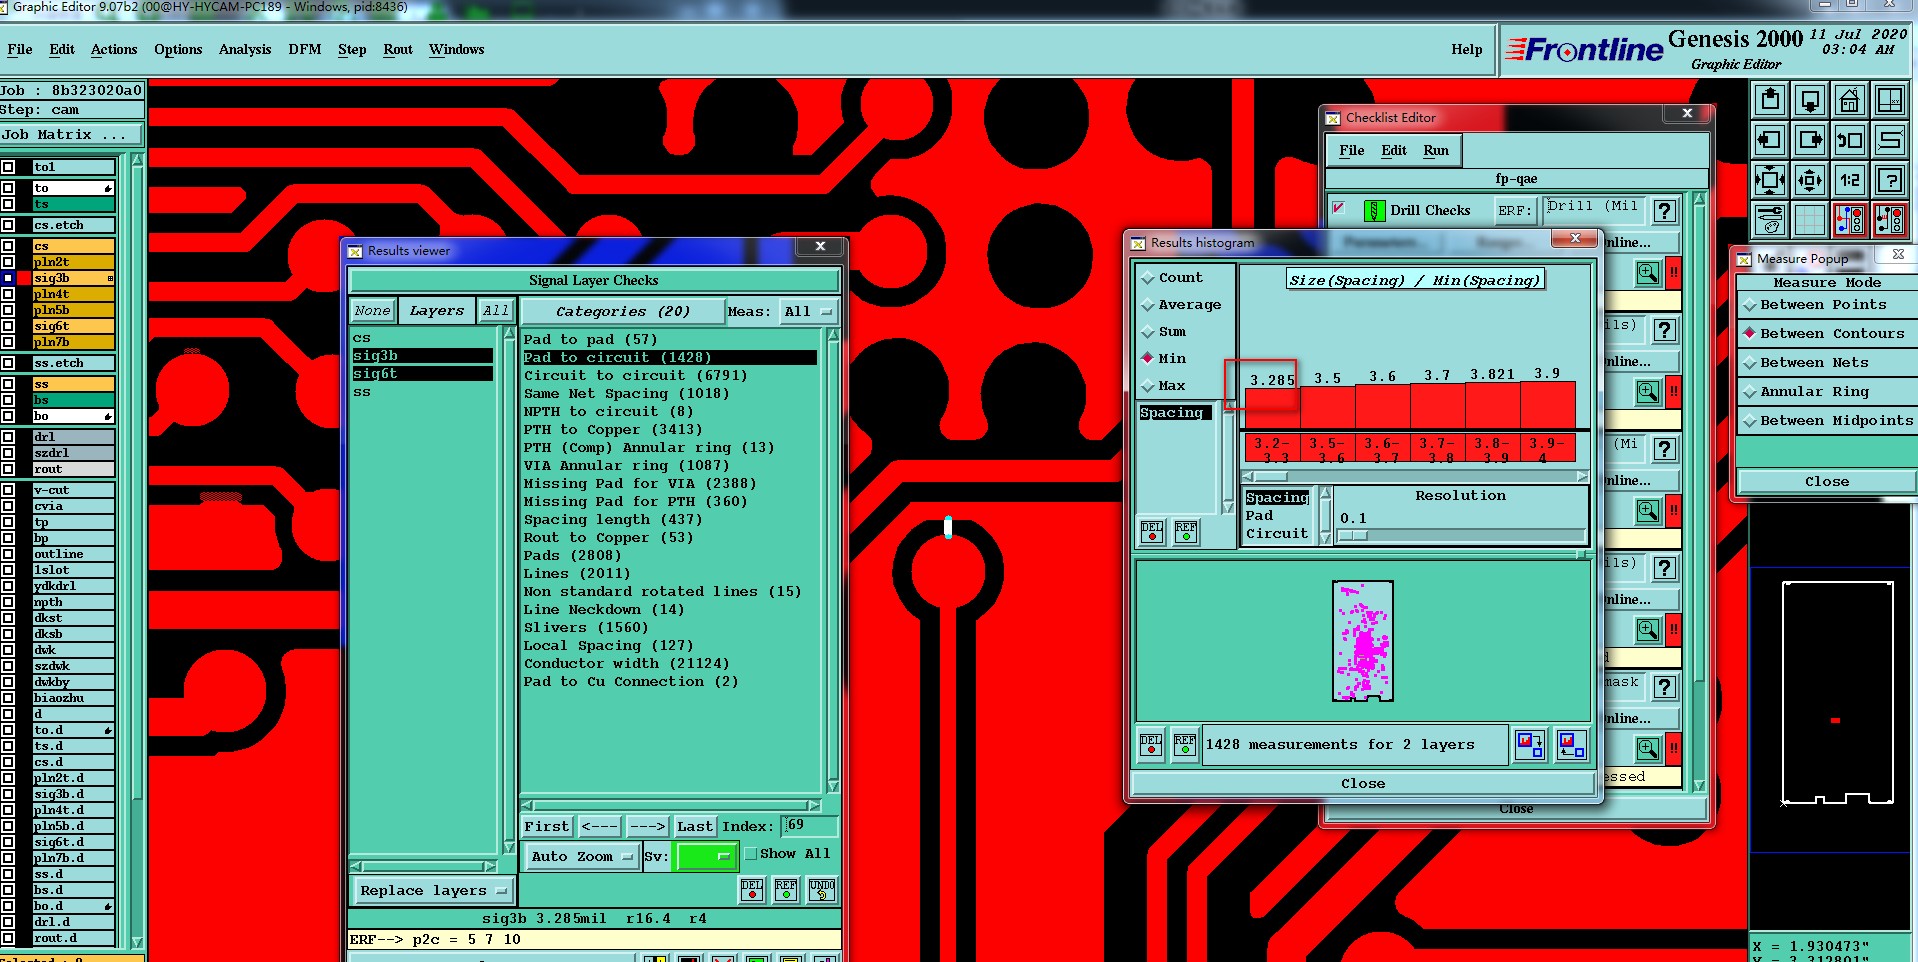Viewport: 1918px width, 962px height.
Task: Click the S-shaped snake path icon
Action: click(x=1890, y=140)
